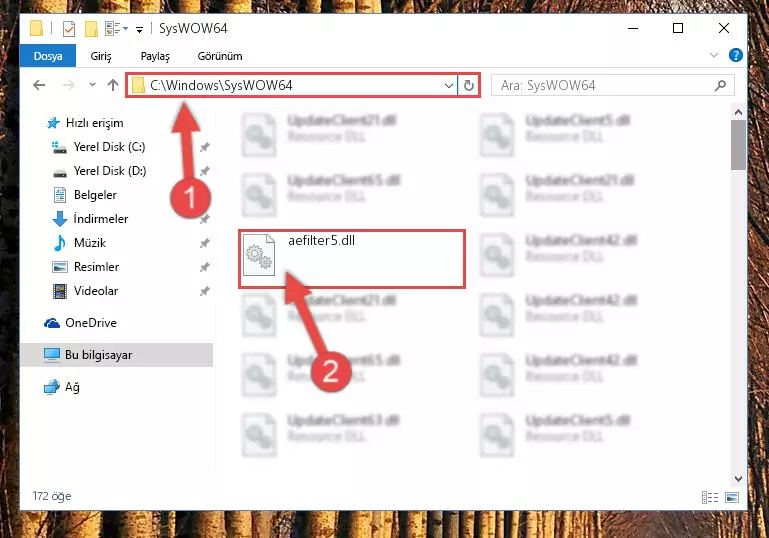Screen dimensions: 769x538
Task: Refresh the SysWOW64 folder view
Action: [468, 85]
